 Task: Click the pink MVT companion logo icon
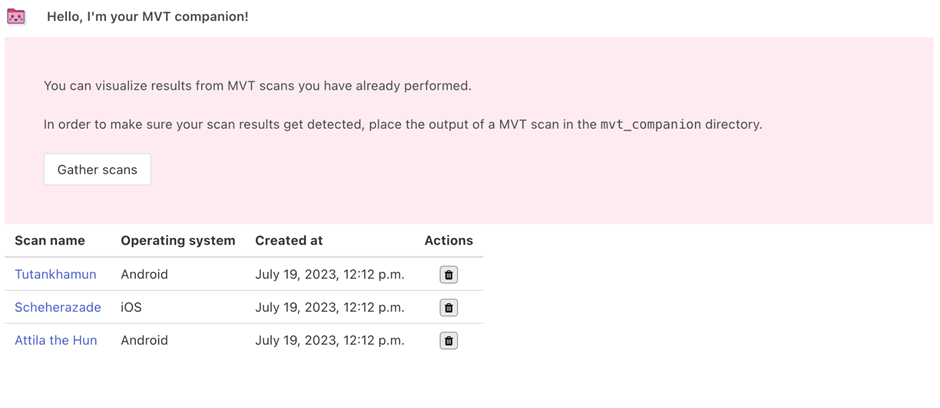[16, 17]
